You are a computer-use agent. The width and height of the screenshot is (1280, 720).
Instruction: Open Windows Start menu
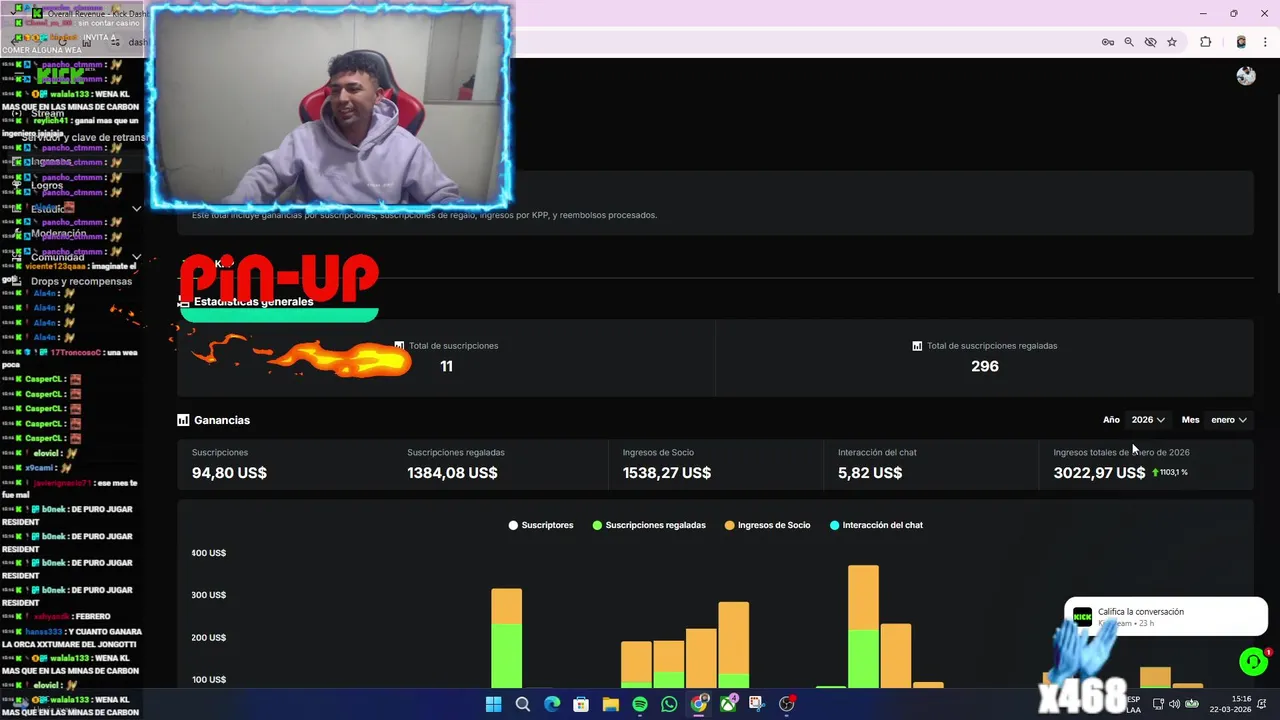(493, 704)
